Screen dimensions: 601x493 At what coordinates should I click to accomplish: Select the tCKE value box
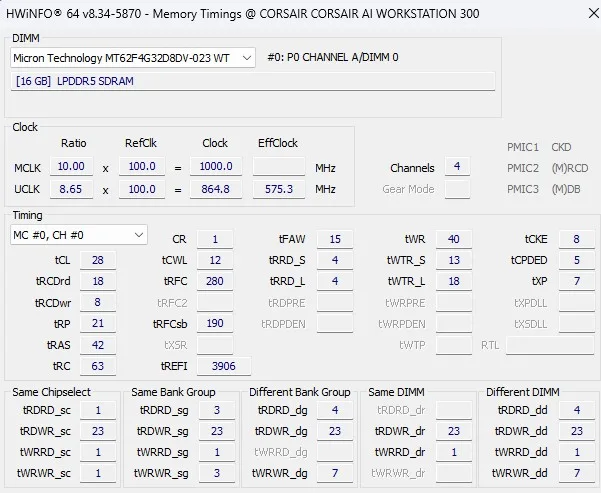[x=576, y=240]
